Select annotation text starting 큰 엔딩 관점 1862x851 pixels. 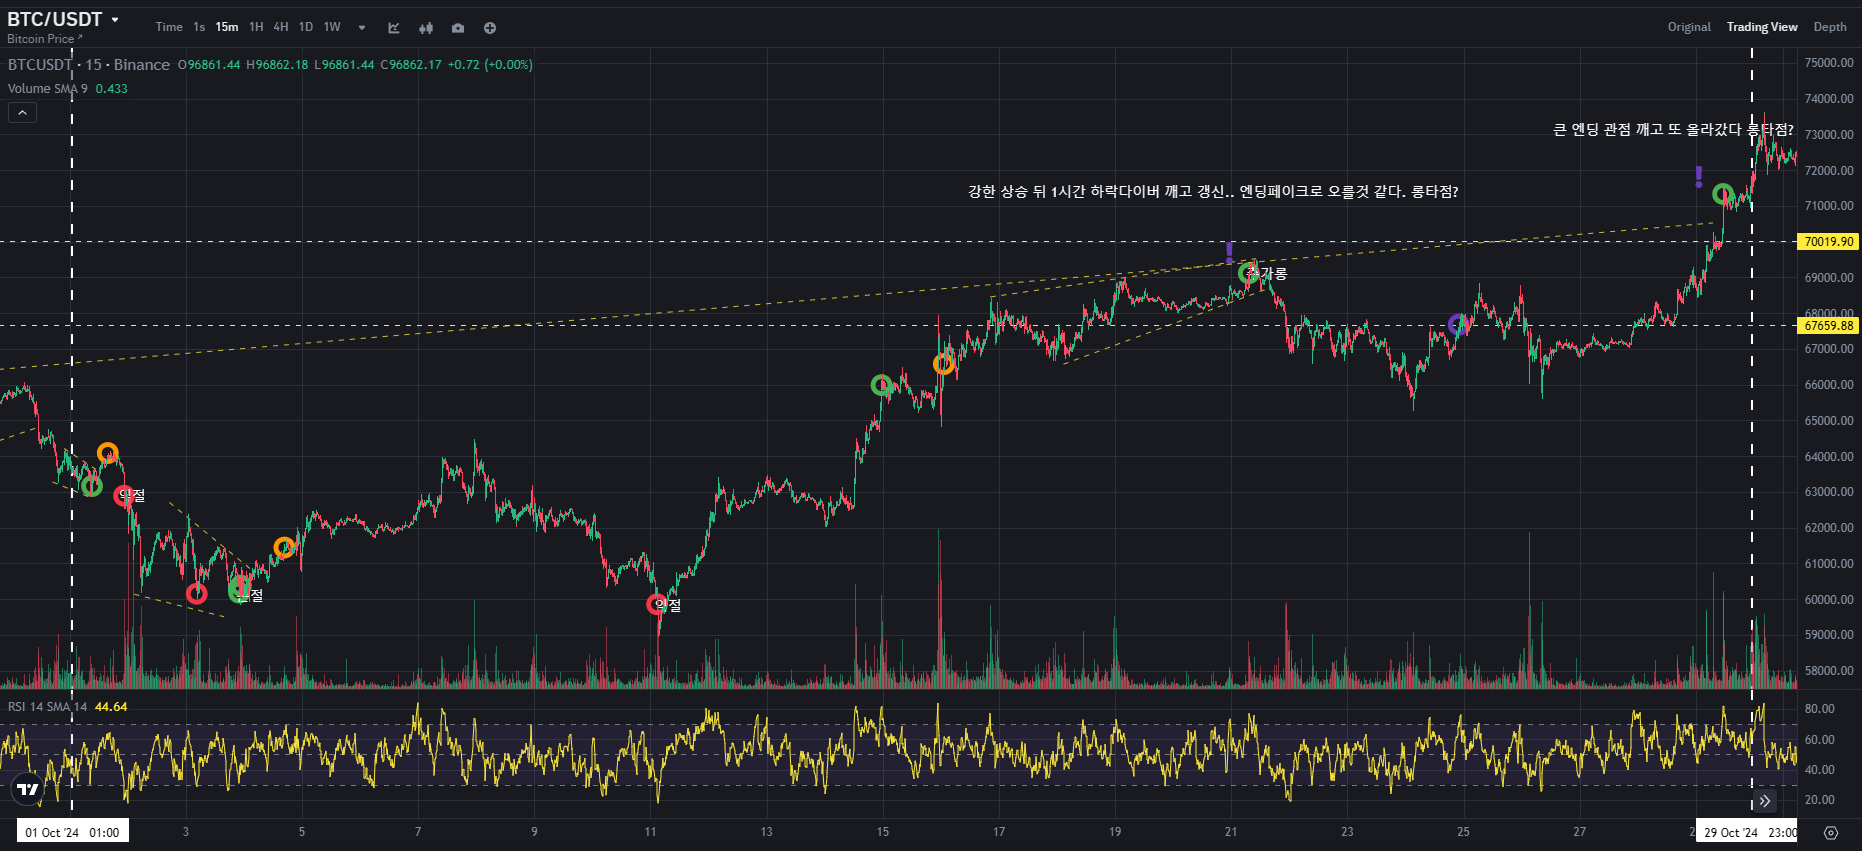tap(1673, 130)
